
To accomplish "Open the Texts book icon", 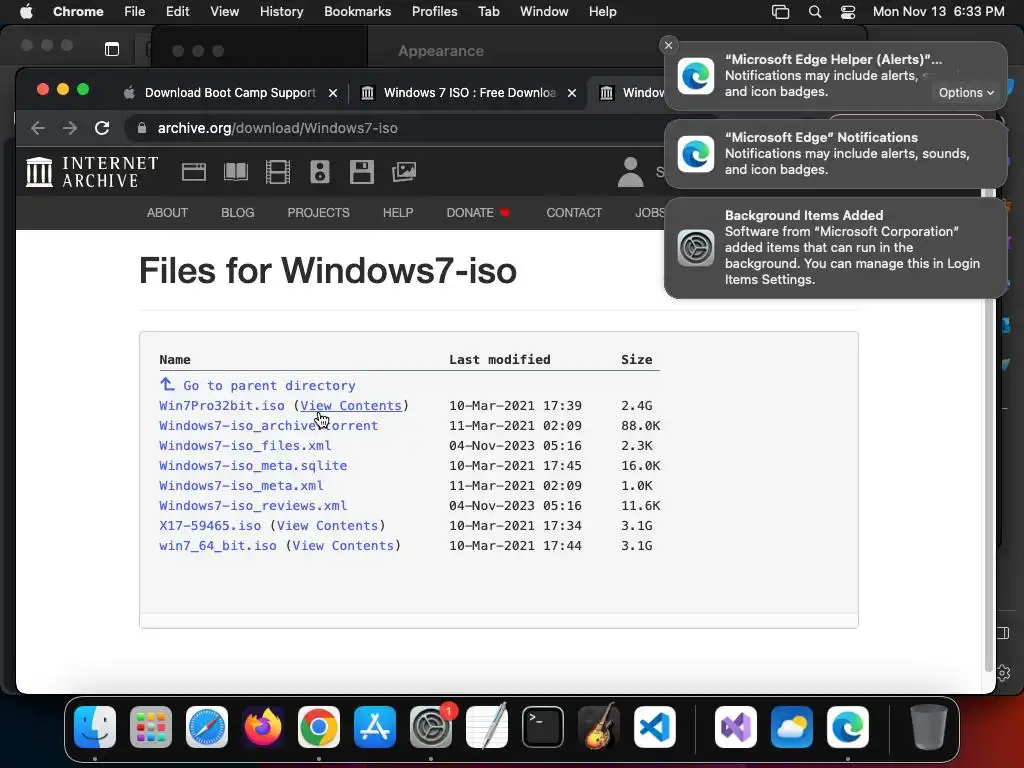I will point(236,172).
